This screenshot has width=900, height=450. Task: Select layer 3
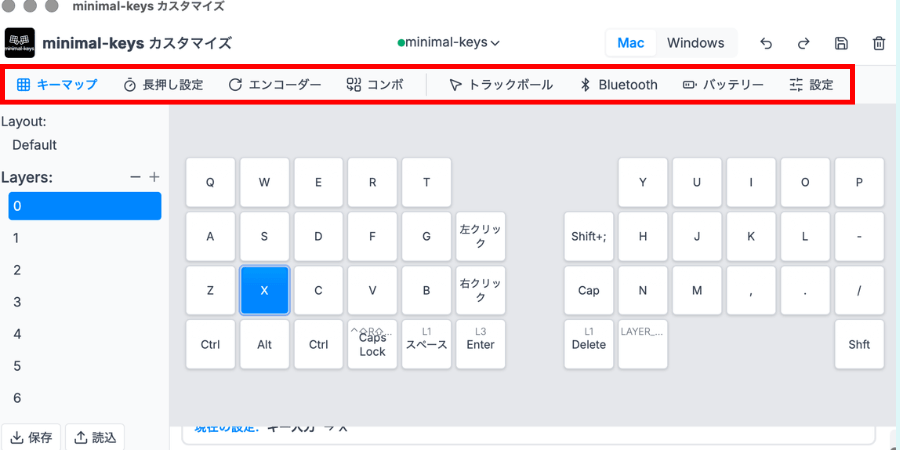click(x=85, y=302)
